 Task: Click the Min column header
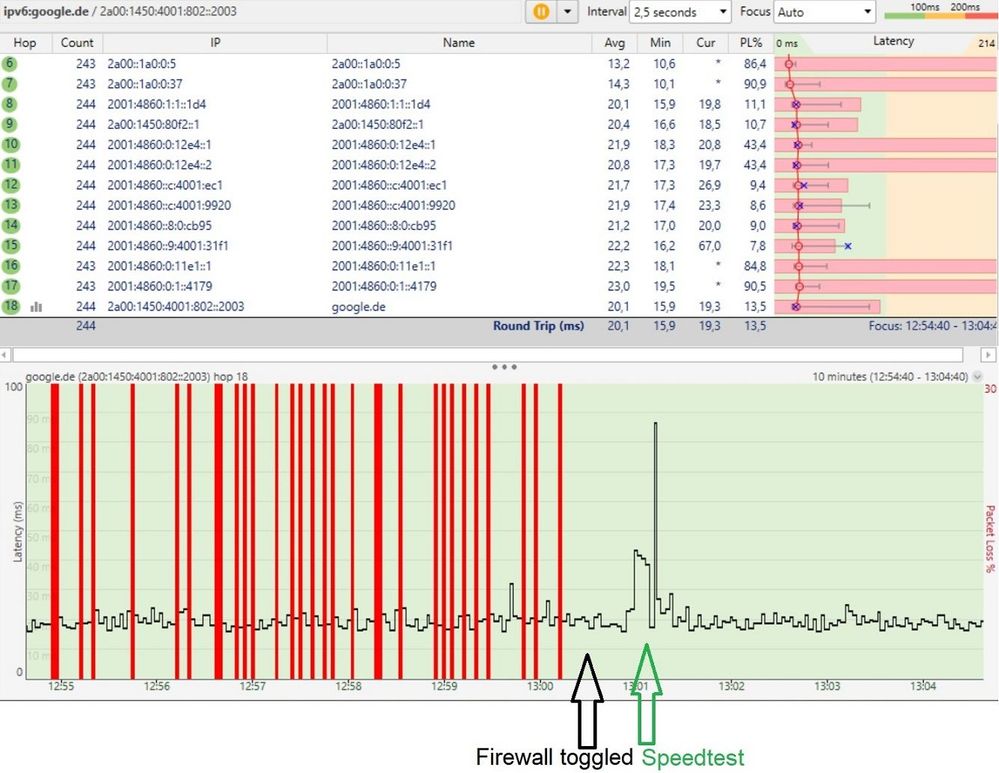[660, 43]
